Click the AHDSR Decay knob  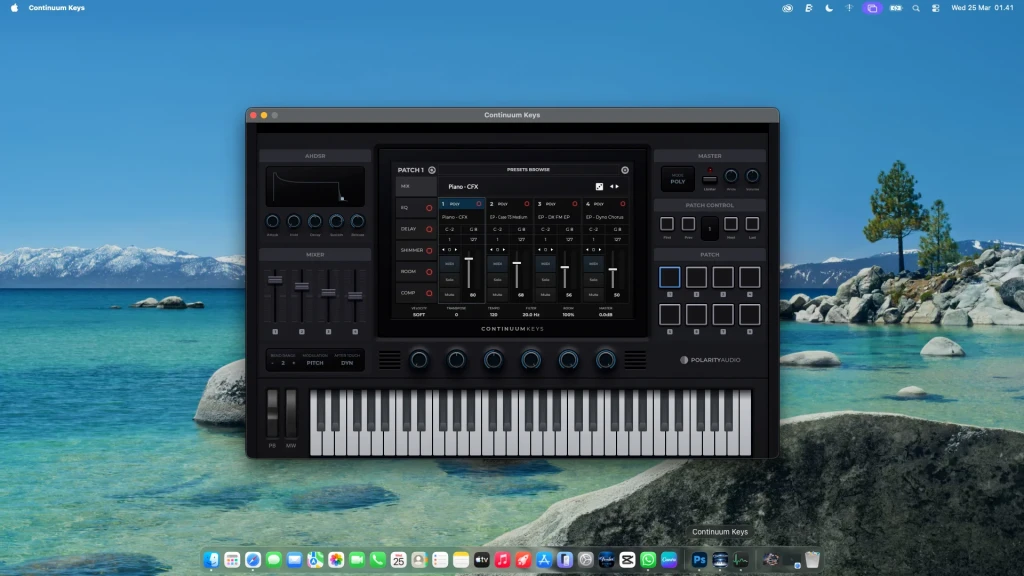point(315,221)
